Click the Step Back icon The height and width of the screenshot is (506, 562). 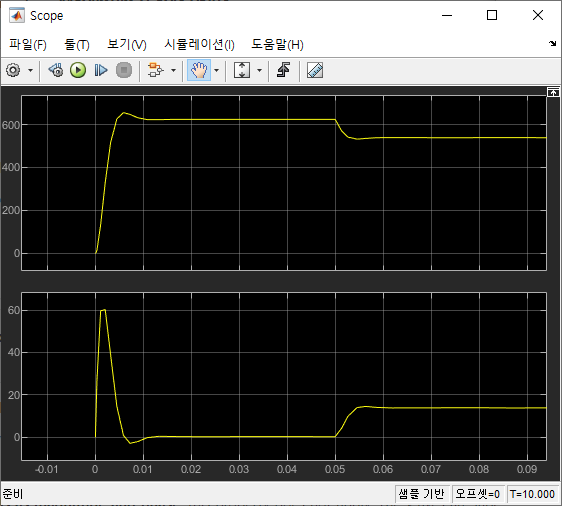[x=56, y=70]
